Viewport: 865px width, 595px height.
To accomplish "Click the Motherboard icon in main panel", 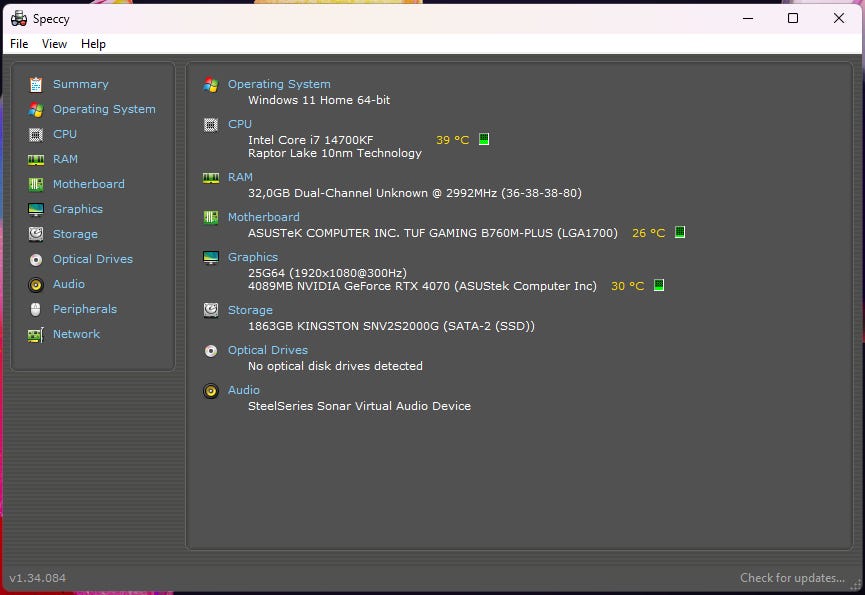I will coord(211,217).
